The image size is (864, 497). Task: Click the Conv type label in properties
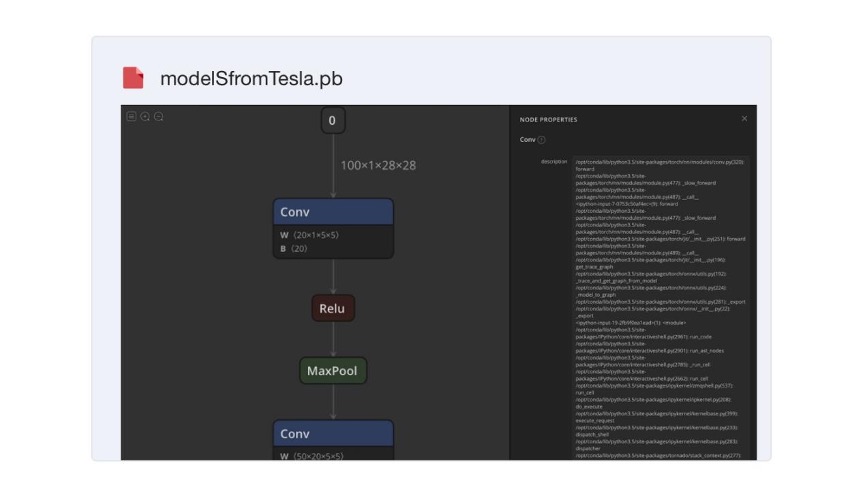click(x=527, y=140)
